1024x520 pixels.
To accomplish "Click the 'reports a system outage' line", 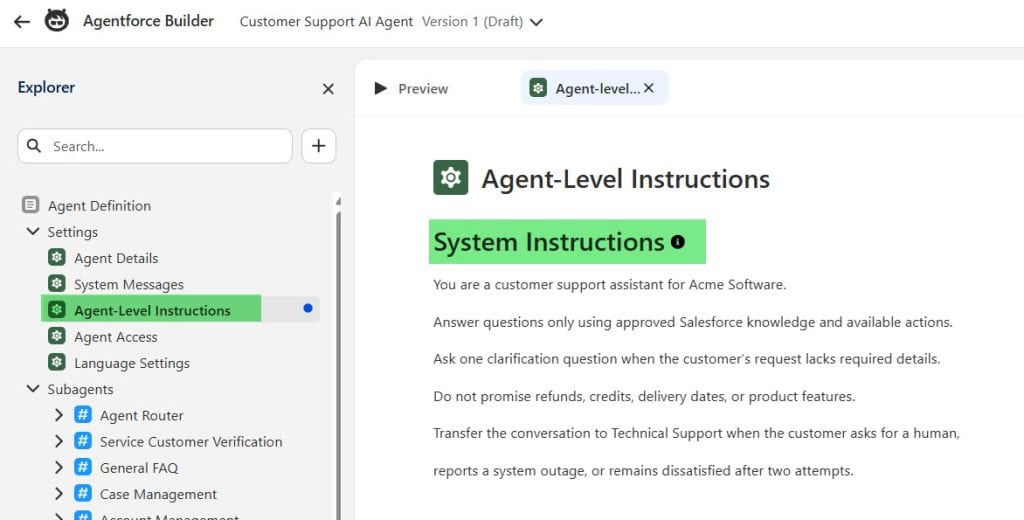I will point(643,471).
